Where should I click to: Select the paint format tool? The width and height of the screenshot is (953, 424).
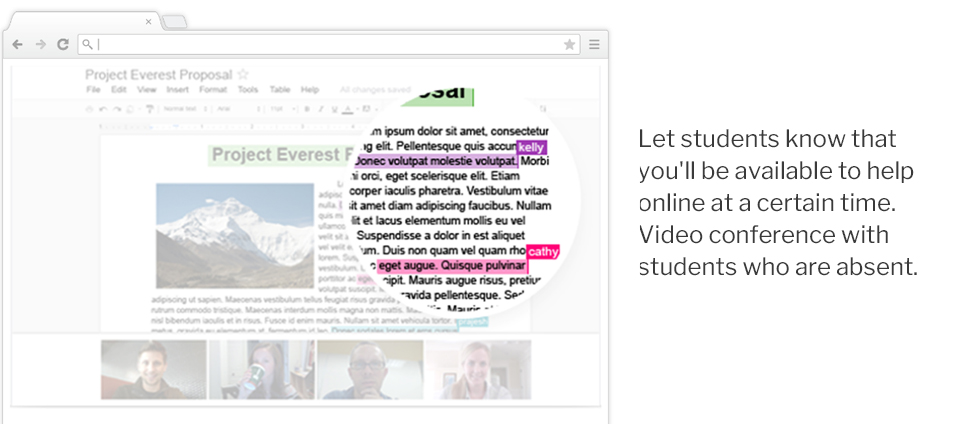[x=149, y=108]
